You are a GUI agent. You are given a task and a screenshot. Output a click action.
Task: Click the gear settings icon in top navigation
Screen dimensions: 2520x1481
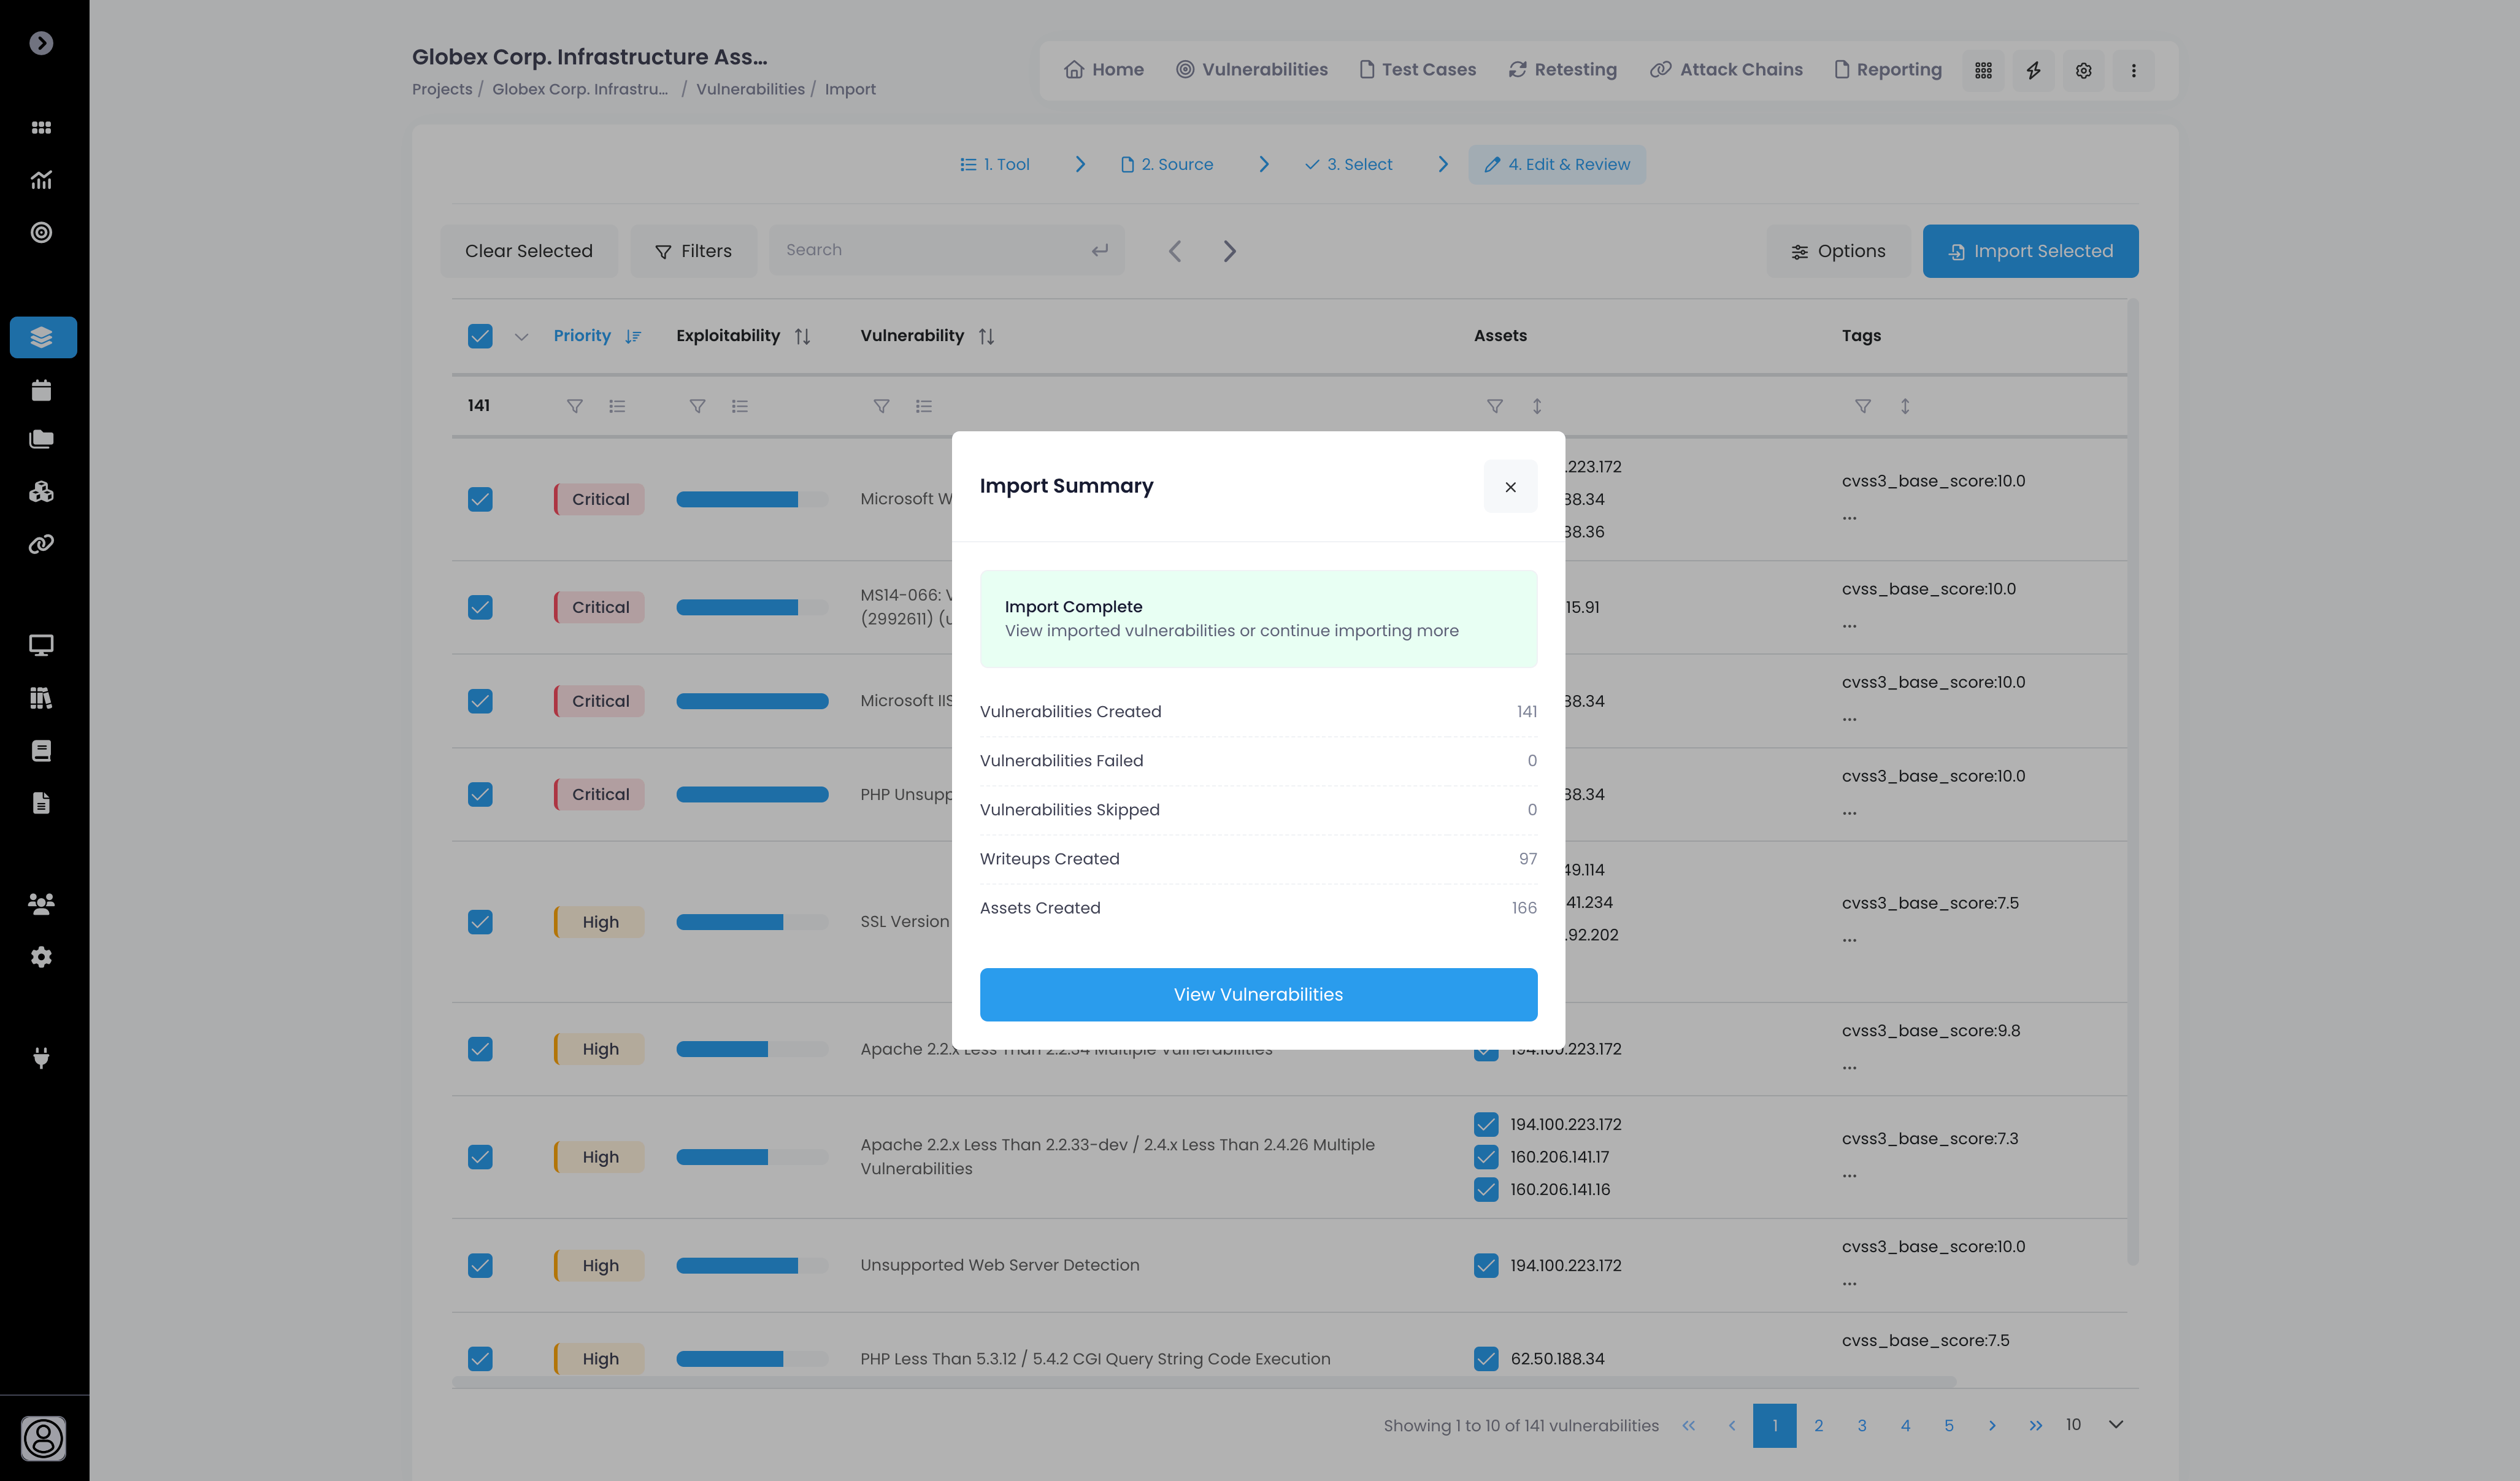click(x=2083, y=70)
